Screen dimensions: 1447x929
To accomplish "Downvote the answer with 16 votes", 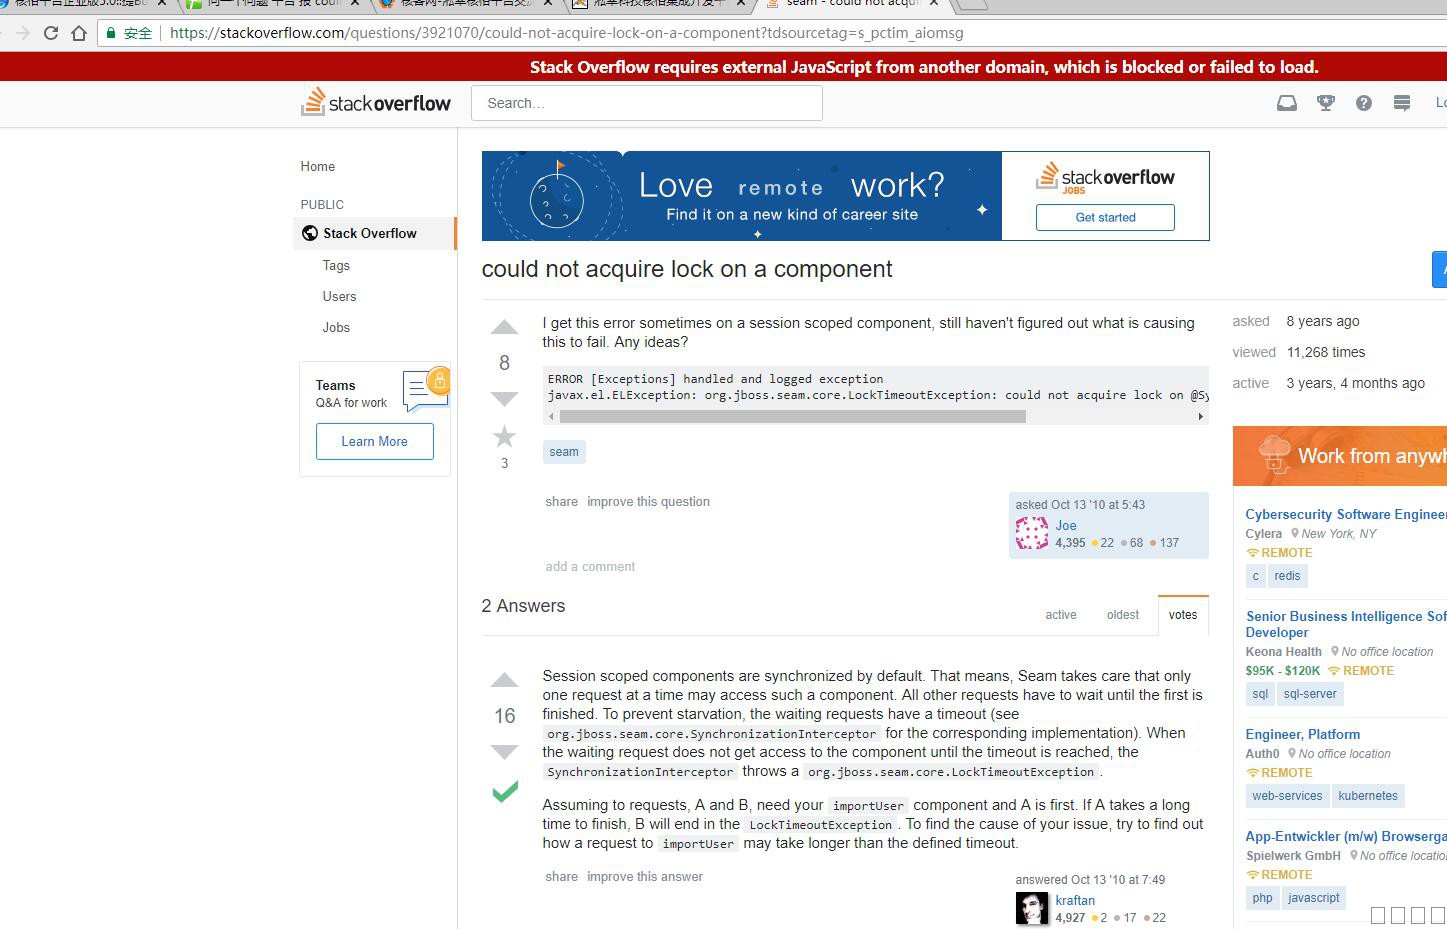I will coord(504,752).
